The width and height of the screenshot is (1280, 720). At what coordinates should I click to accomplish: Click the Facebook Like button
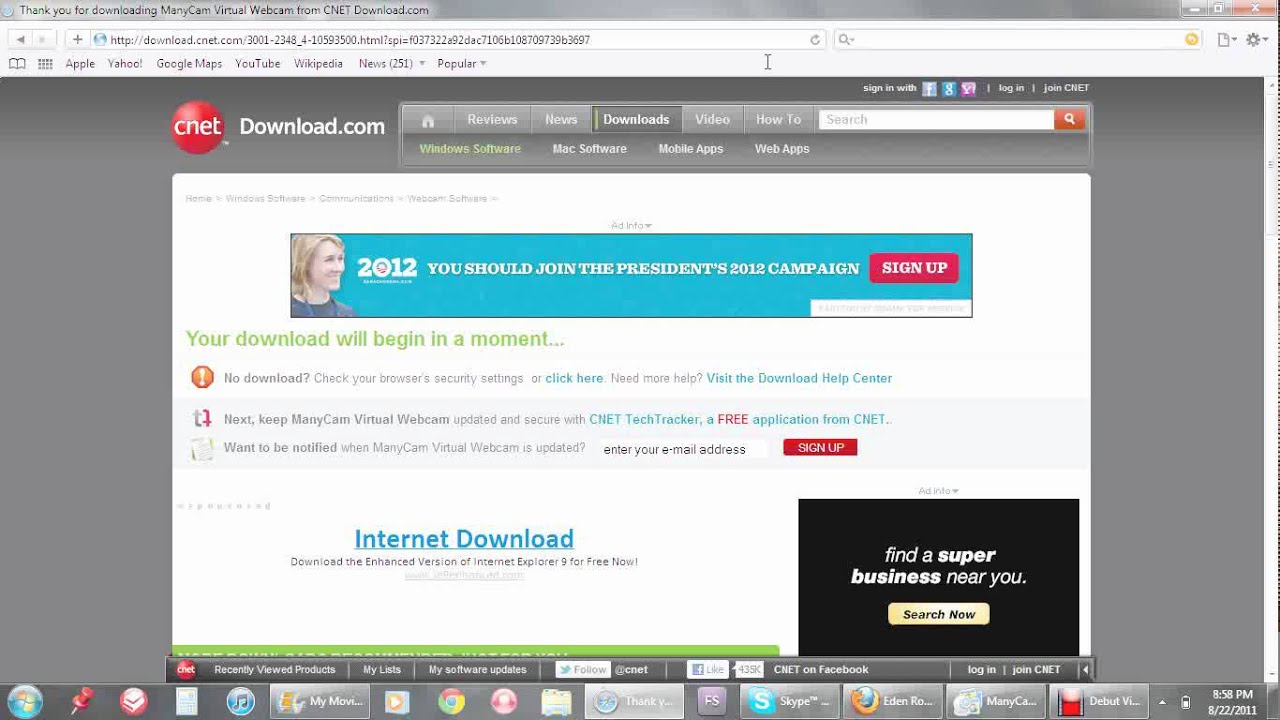[x=708, y=670]
